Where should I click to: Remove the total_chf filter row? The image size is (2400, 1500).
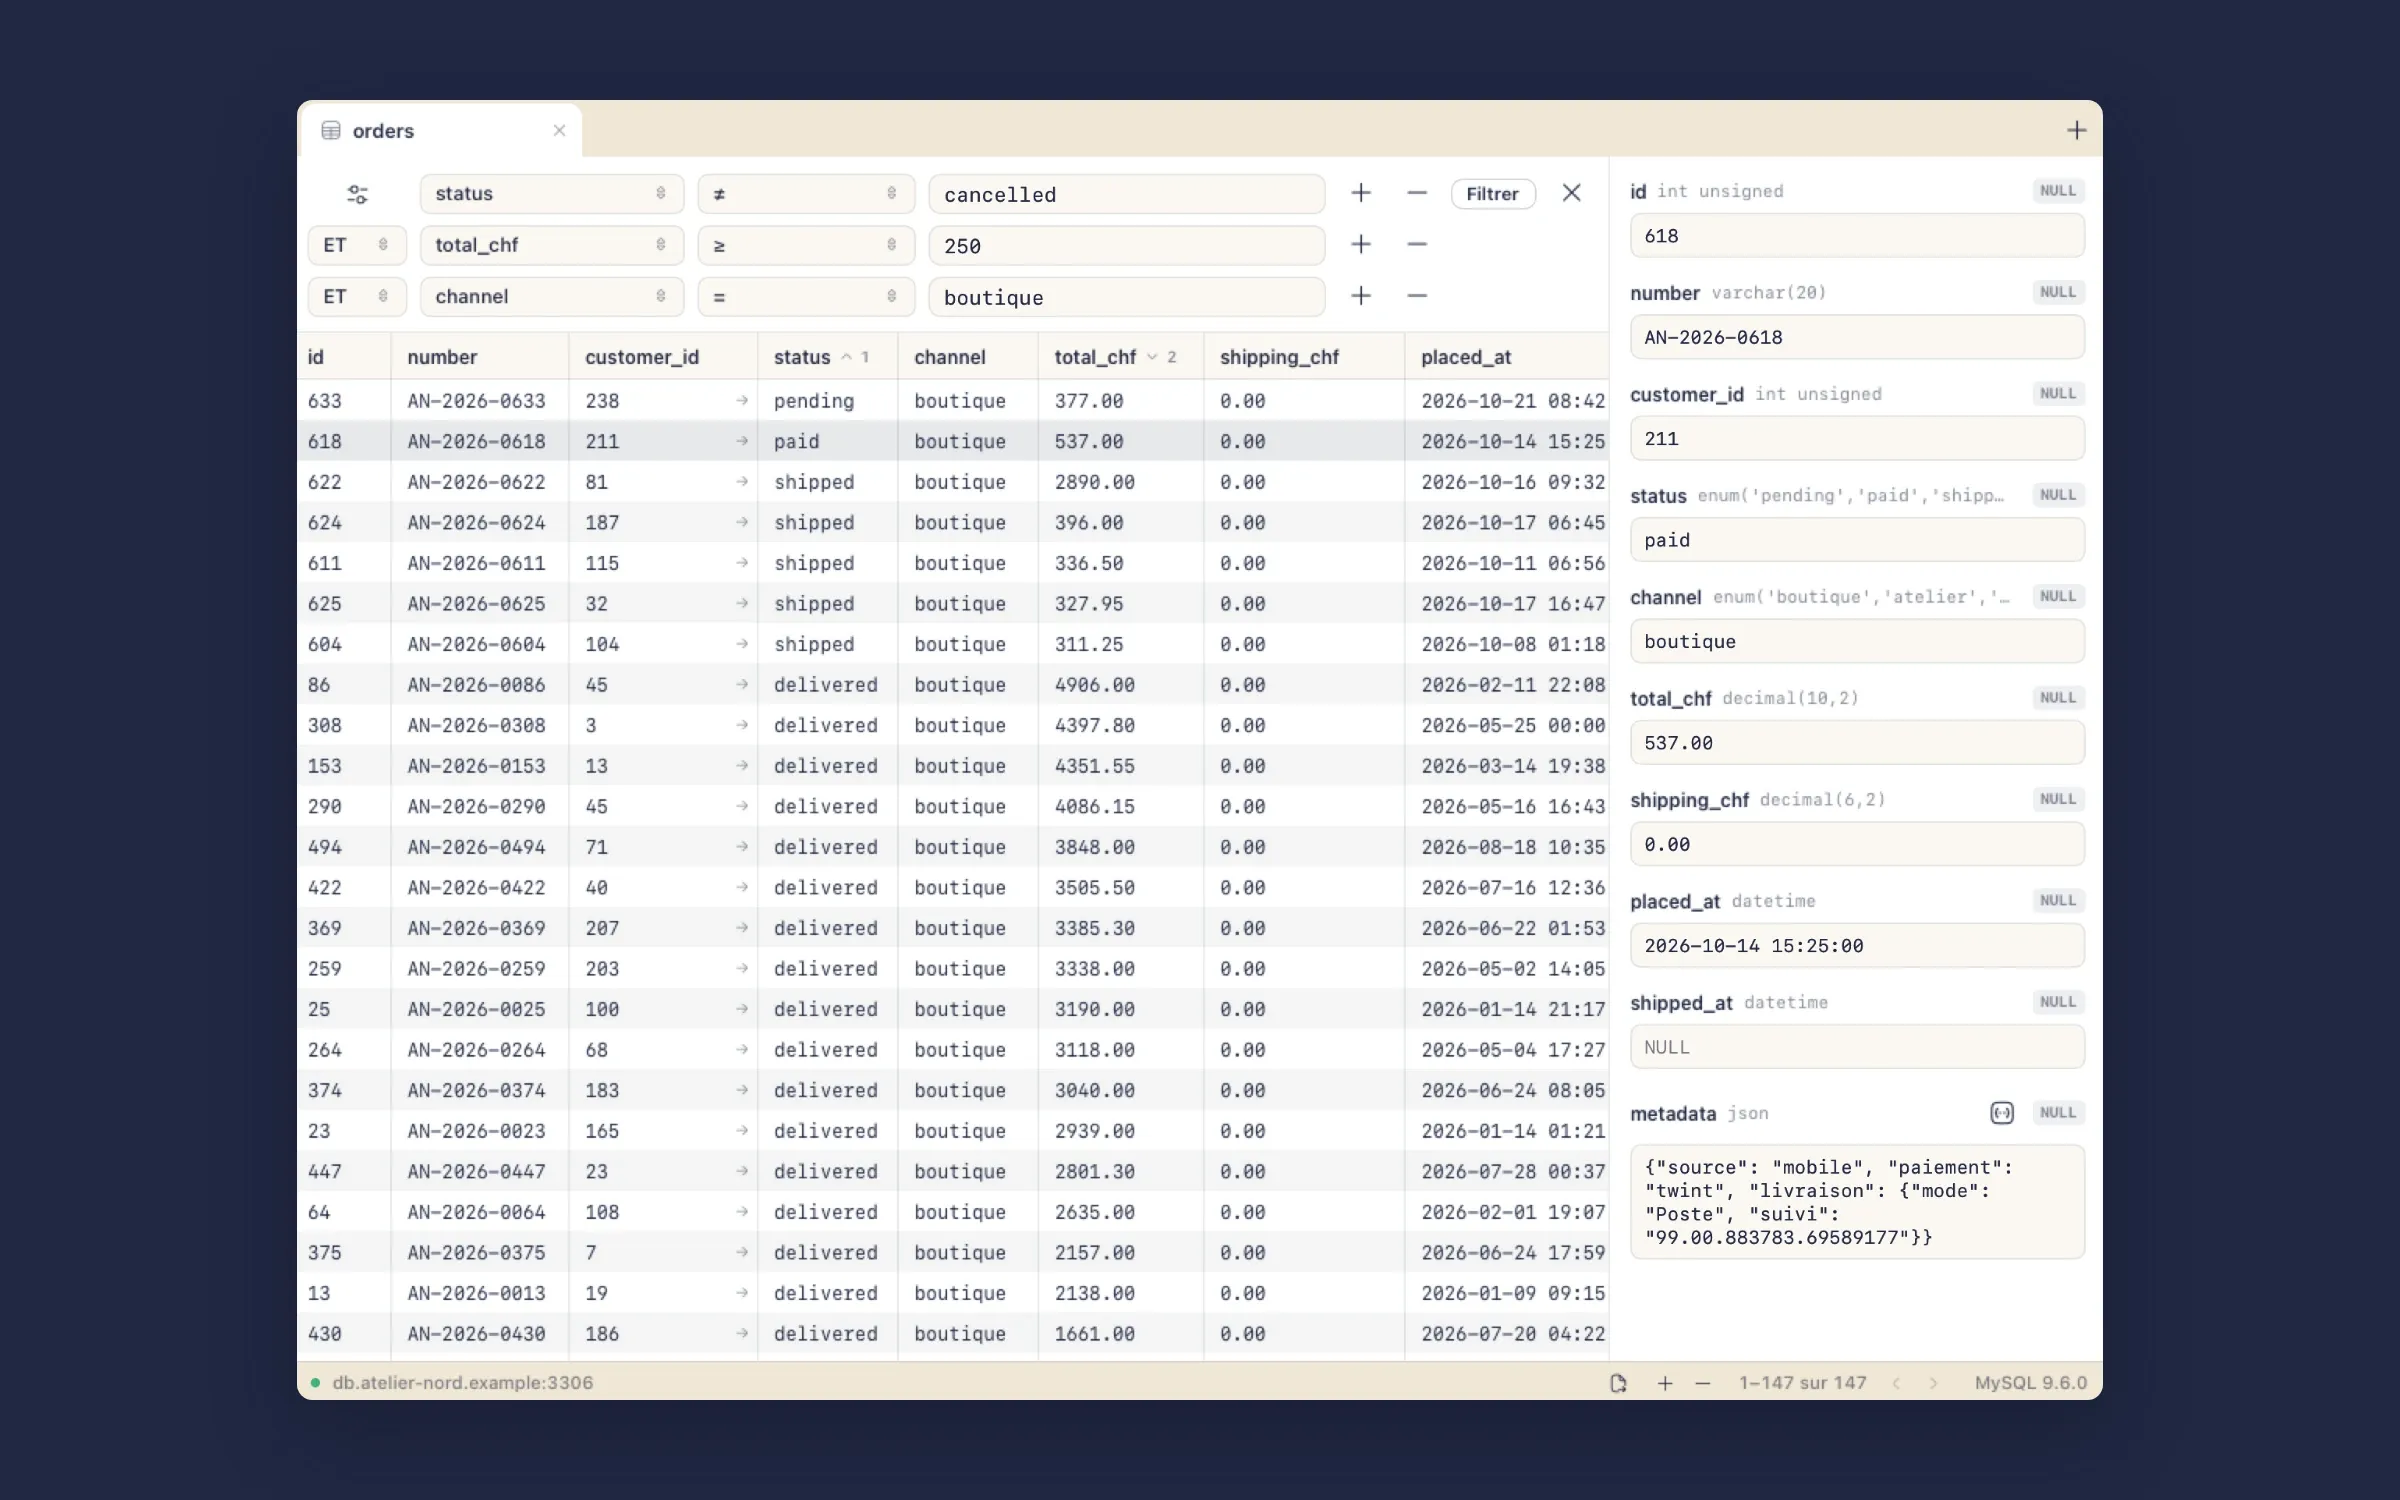[1417, 244]
